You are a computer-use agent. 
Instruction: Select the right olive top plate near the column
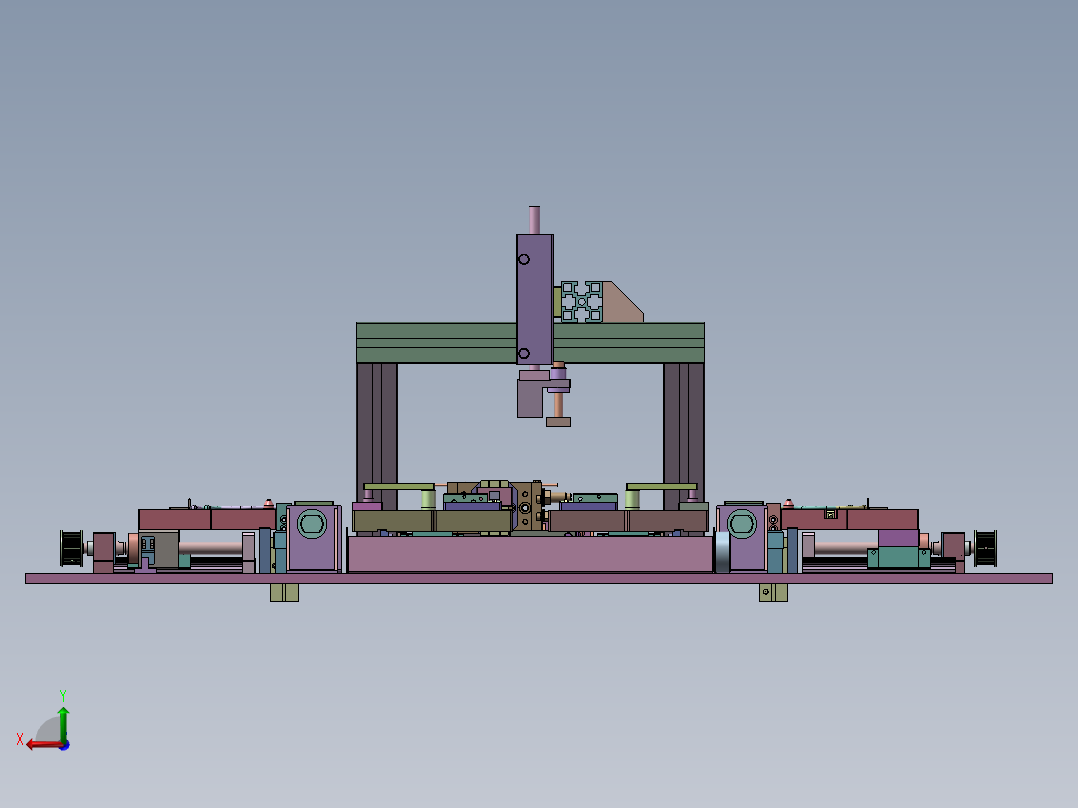661,487
